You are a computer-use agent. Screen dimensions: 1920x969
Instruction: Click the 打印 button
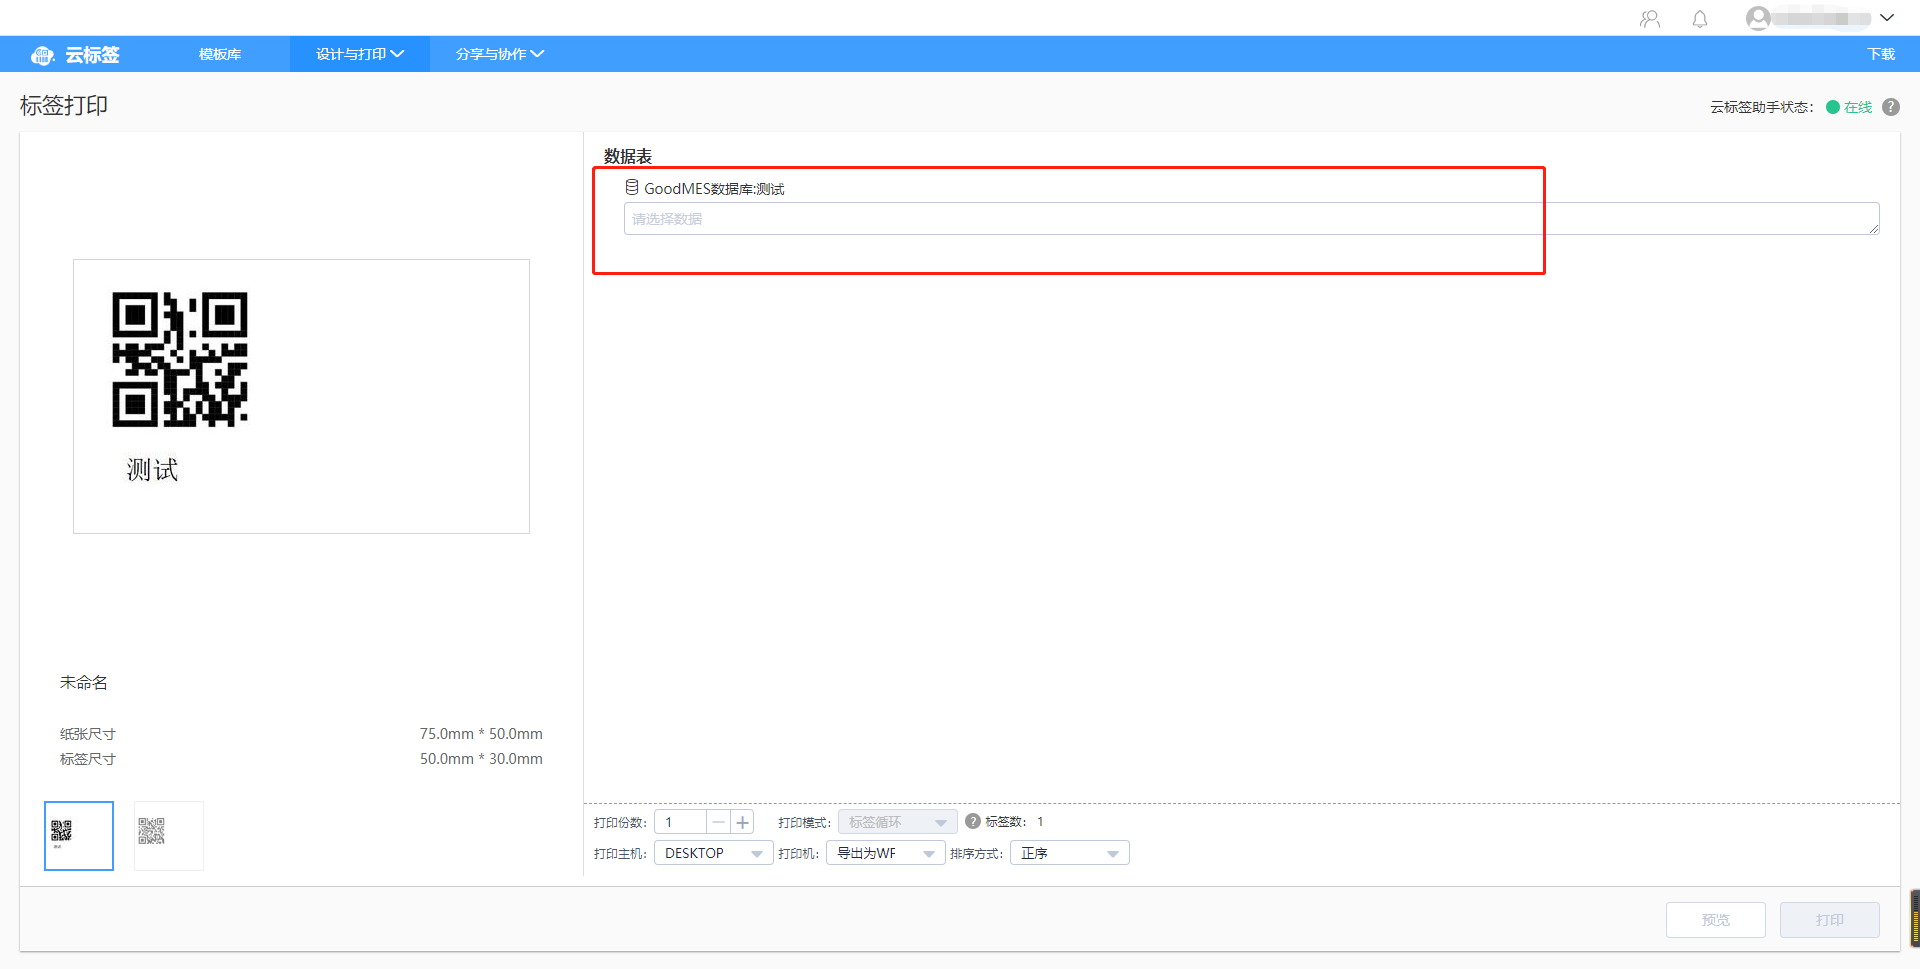click(x=1830, y=920)
